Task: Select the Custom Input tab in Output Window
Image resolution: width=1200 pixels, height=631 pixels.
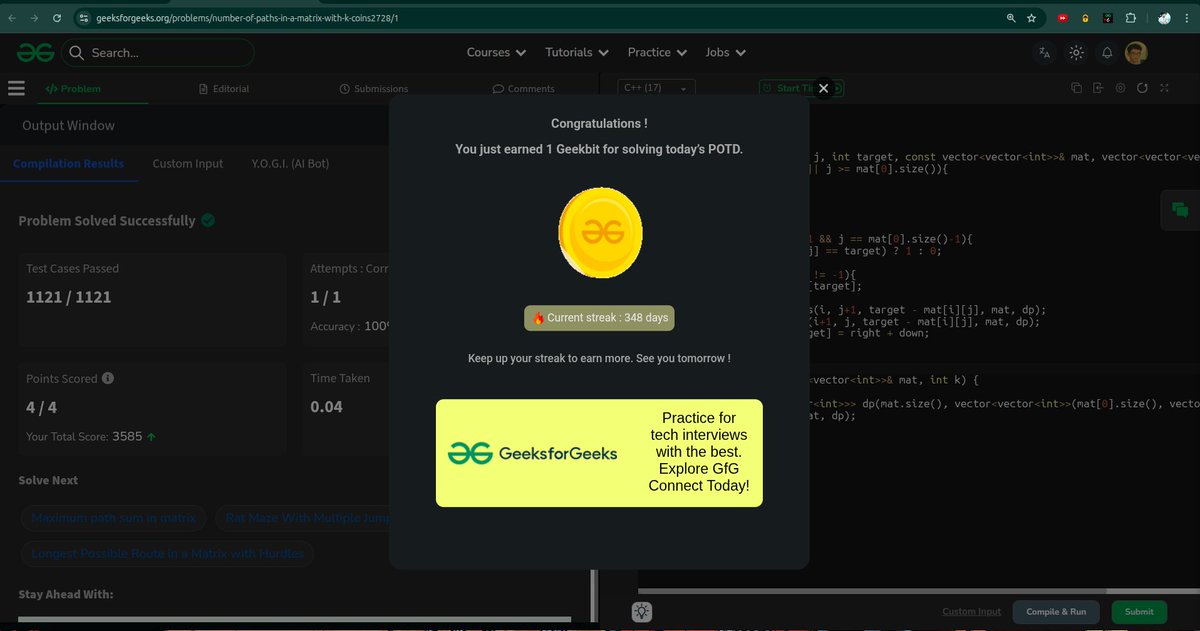Action: tap(188, 163)
